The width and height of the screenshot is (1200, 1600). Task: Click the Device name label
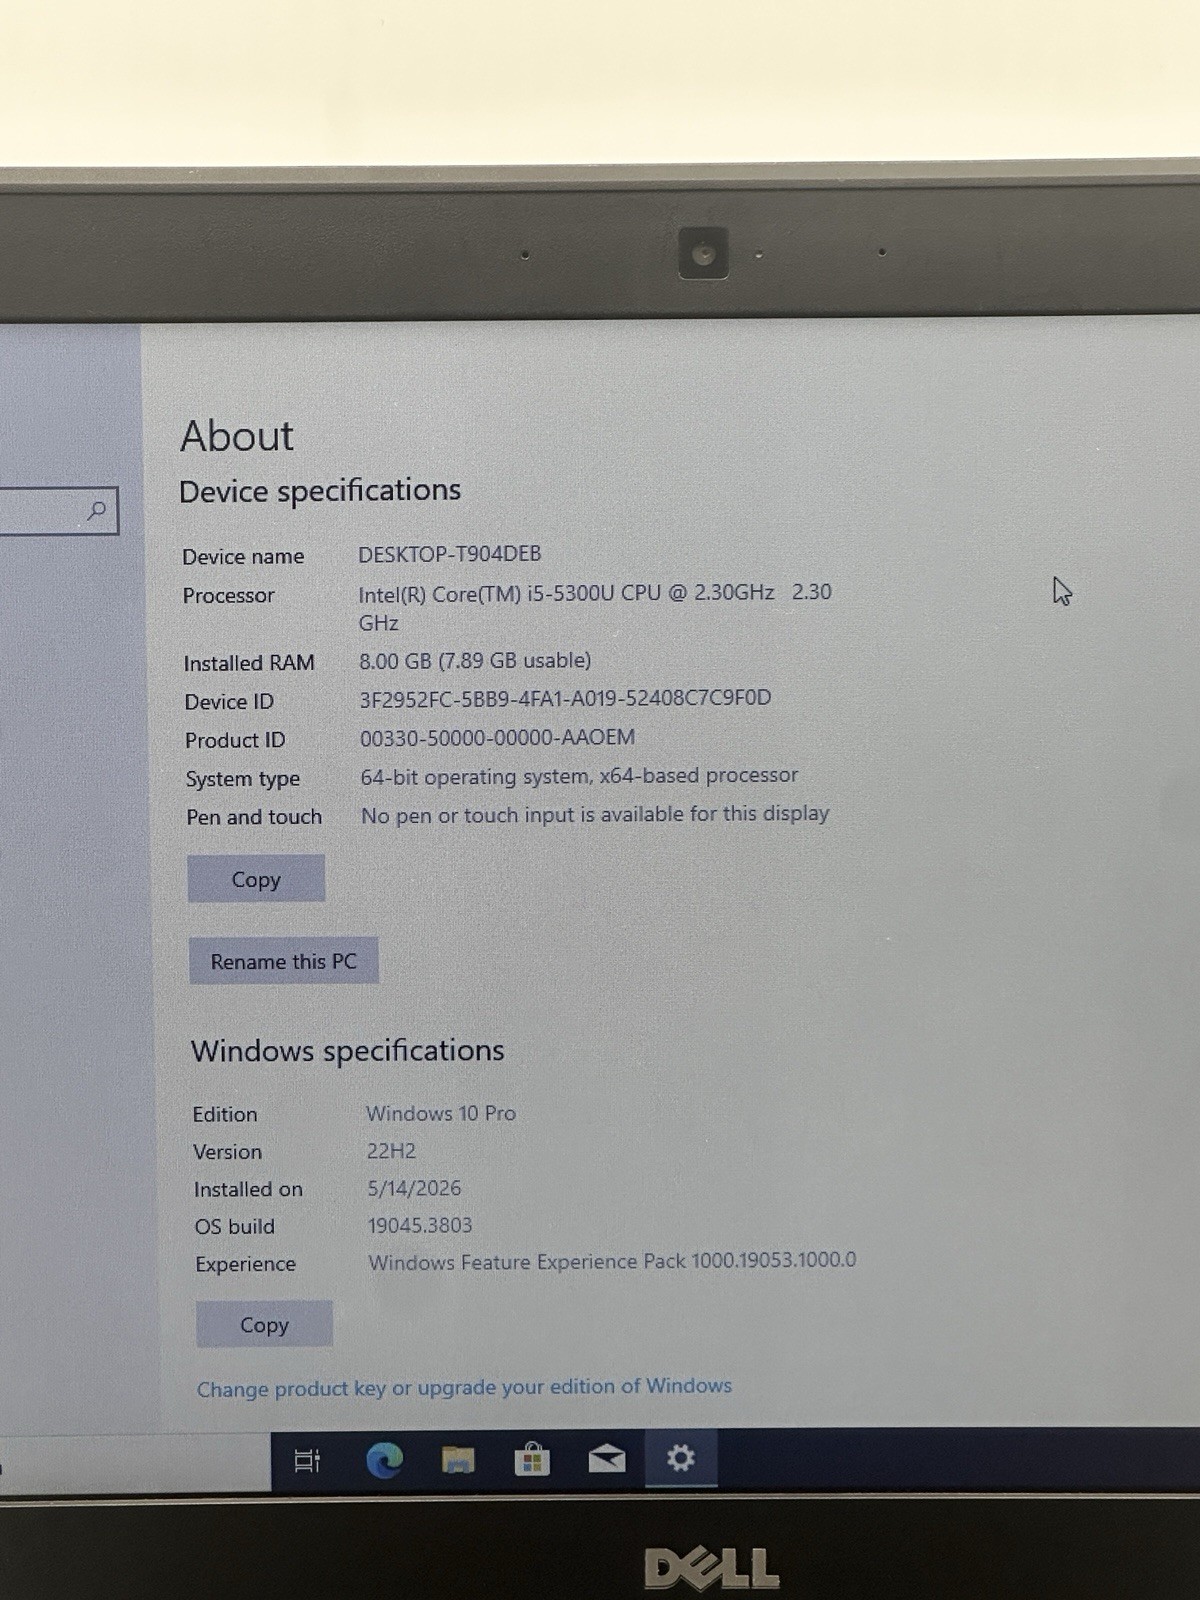(x=243, y=557)
